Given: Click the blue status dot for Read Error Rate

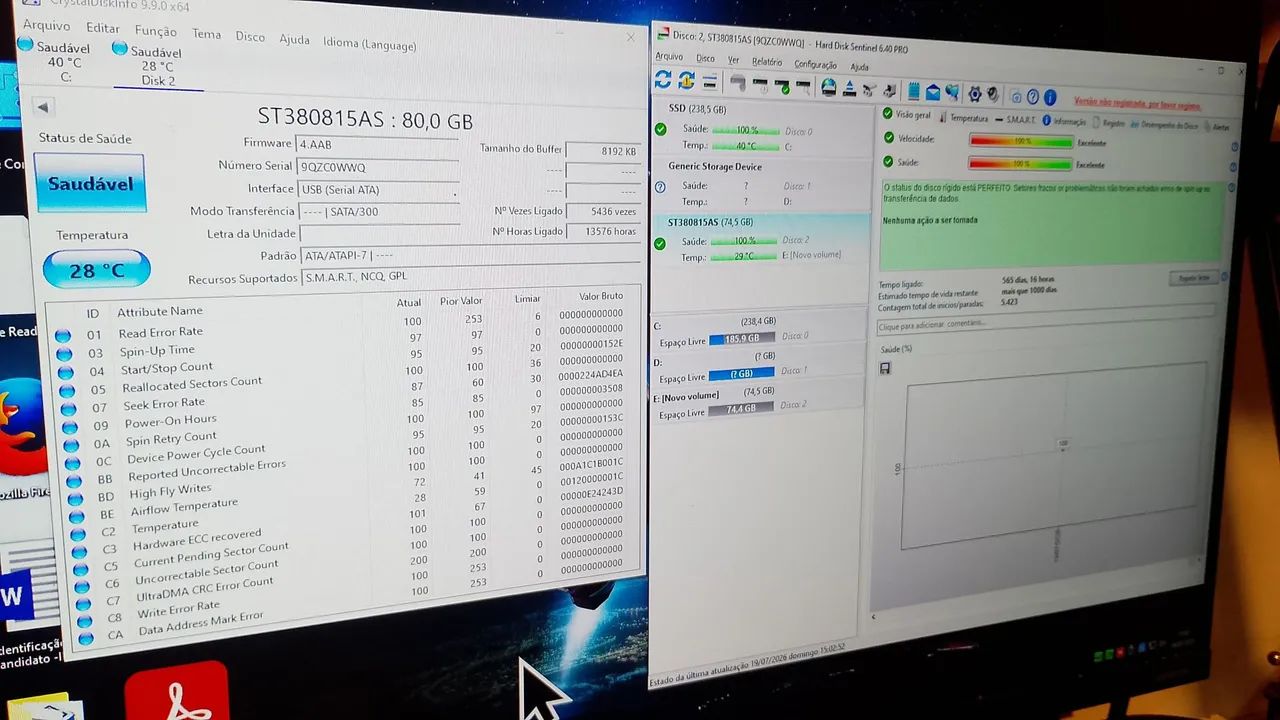Looking at the screenshot, I should [63, 336].
